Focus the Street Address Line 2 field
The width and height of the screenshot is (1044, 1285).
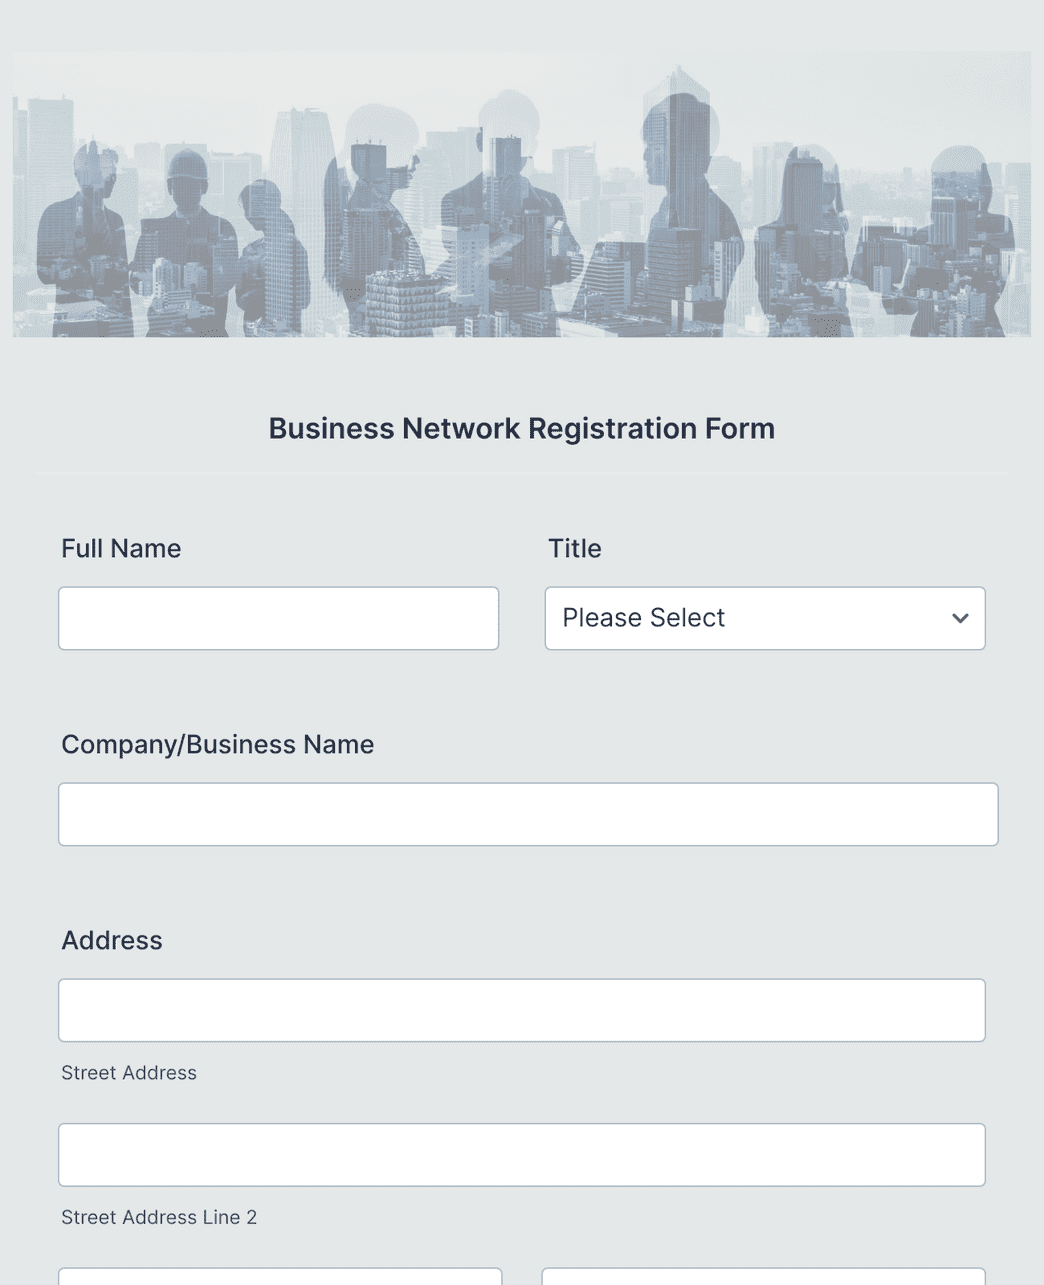(522, 1154)
